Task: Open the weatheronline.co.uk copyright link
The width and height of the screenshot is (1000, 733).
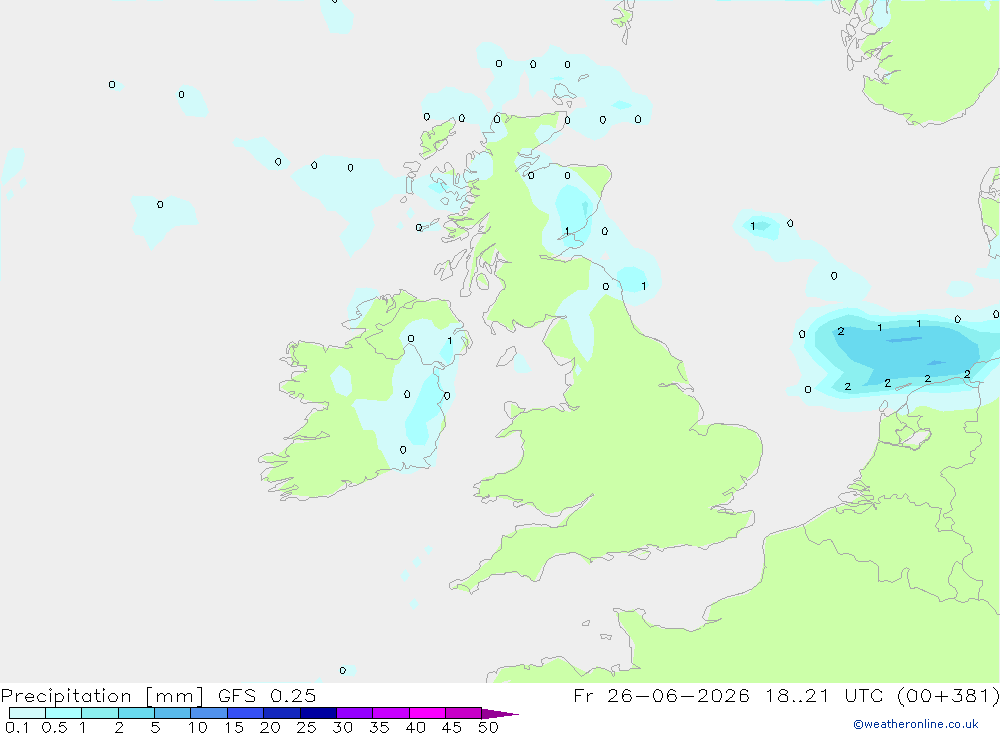Action: 916,724
